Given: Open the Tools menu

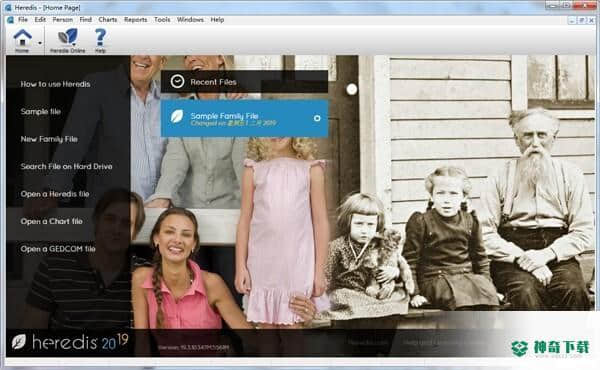Looking at the screenshot, I should 162,20.
